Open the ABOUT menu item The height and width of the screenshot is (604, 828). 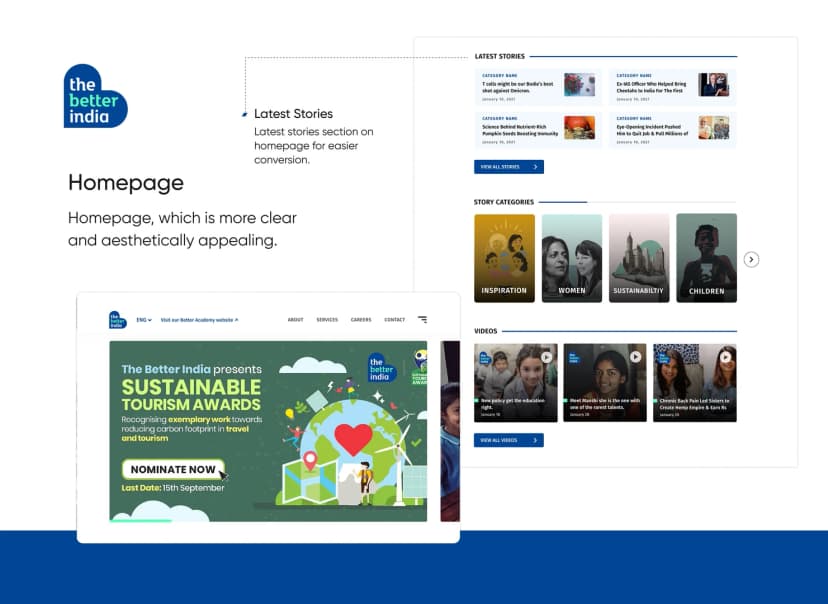coord(295,319)
